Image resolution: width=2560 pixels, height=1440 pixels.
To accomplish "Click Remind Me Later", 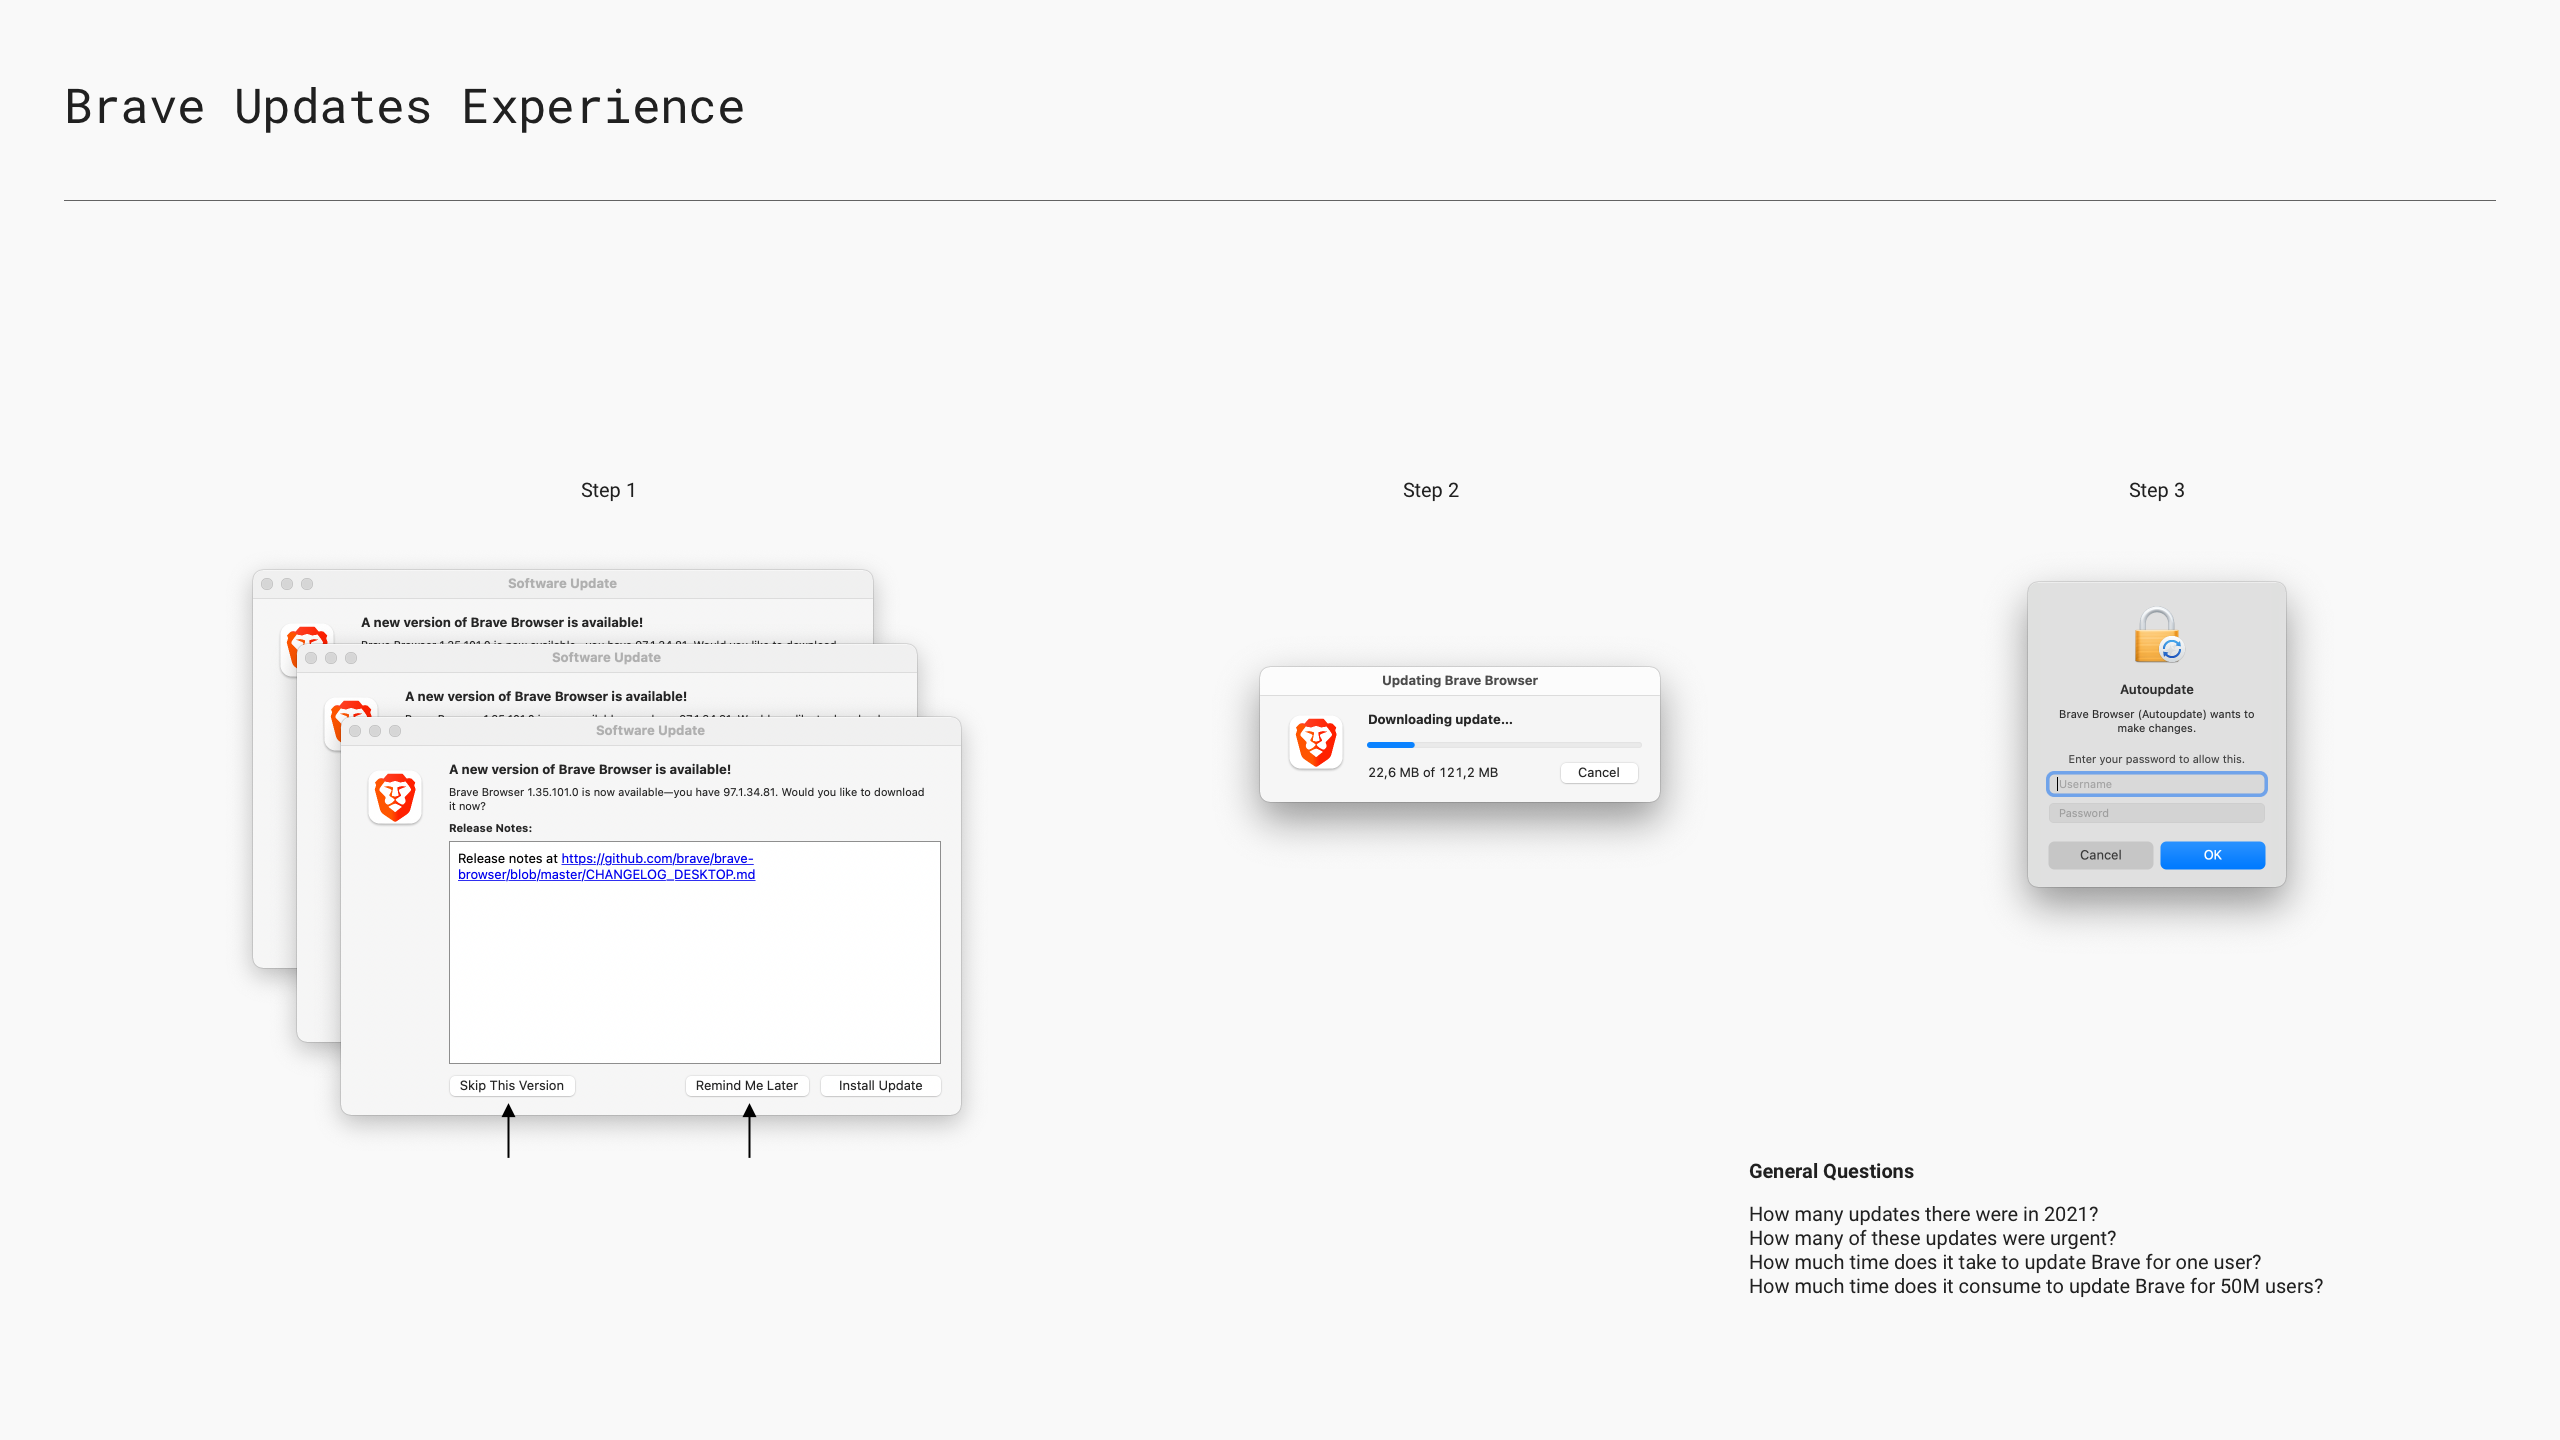I will click(x=746, y=1085).
